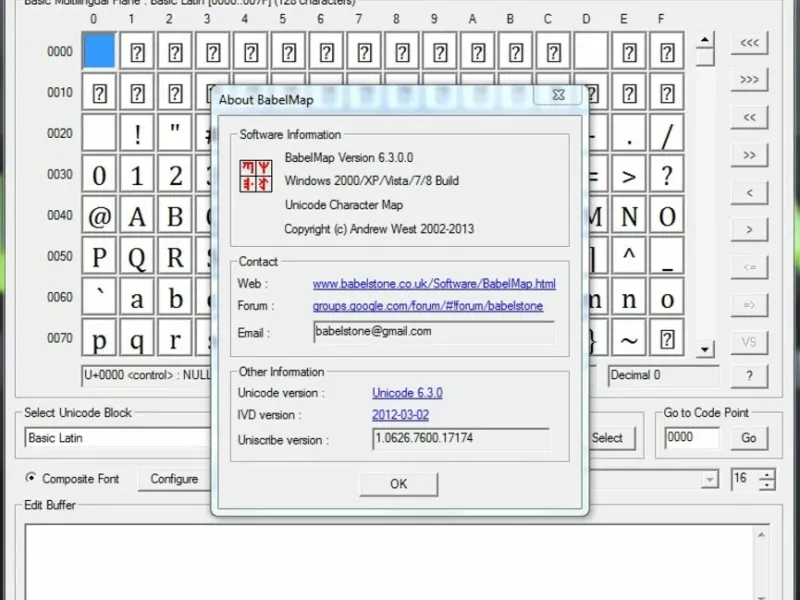Open the IVD version 2012-03-02 link

pyautogui.click(x=400, y=415)
